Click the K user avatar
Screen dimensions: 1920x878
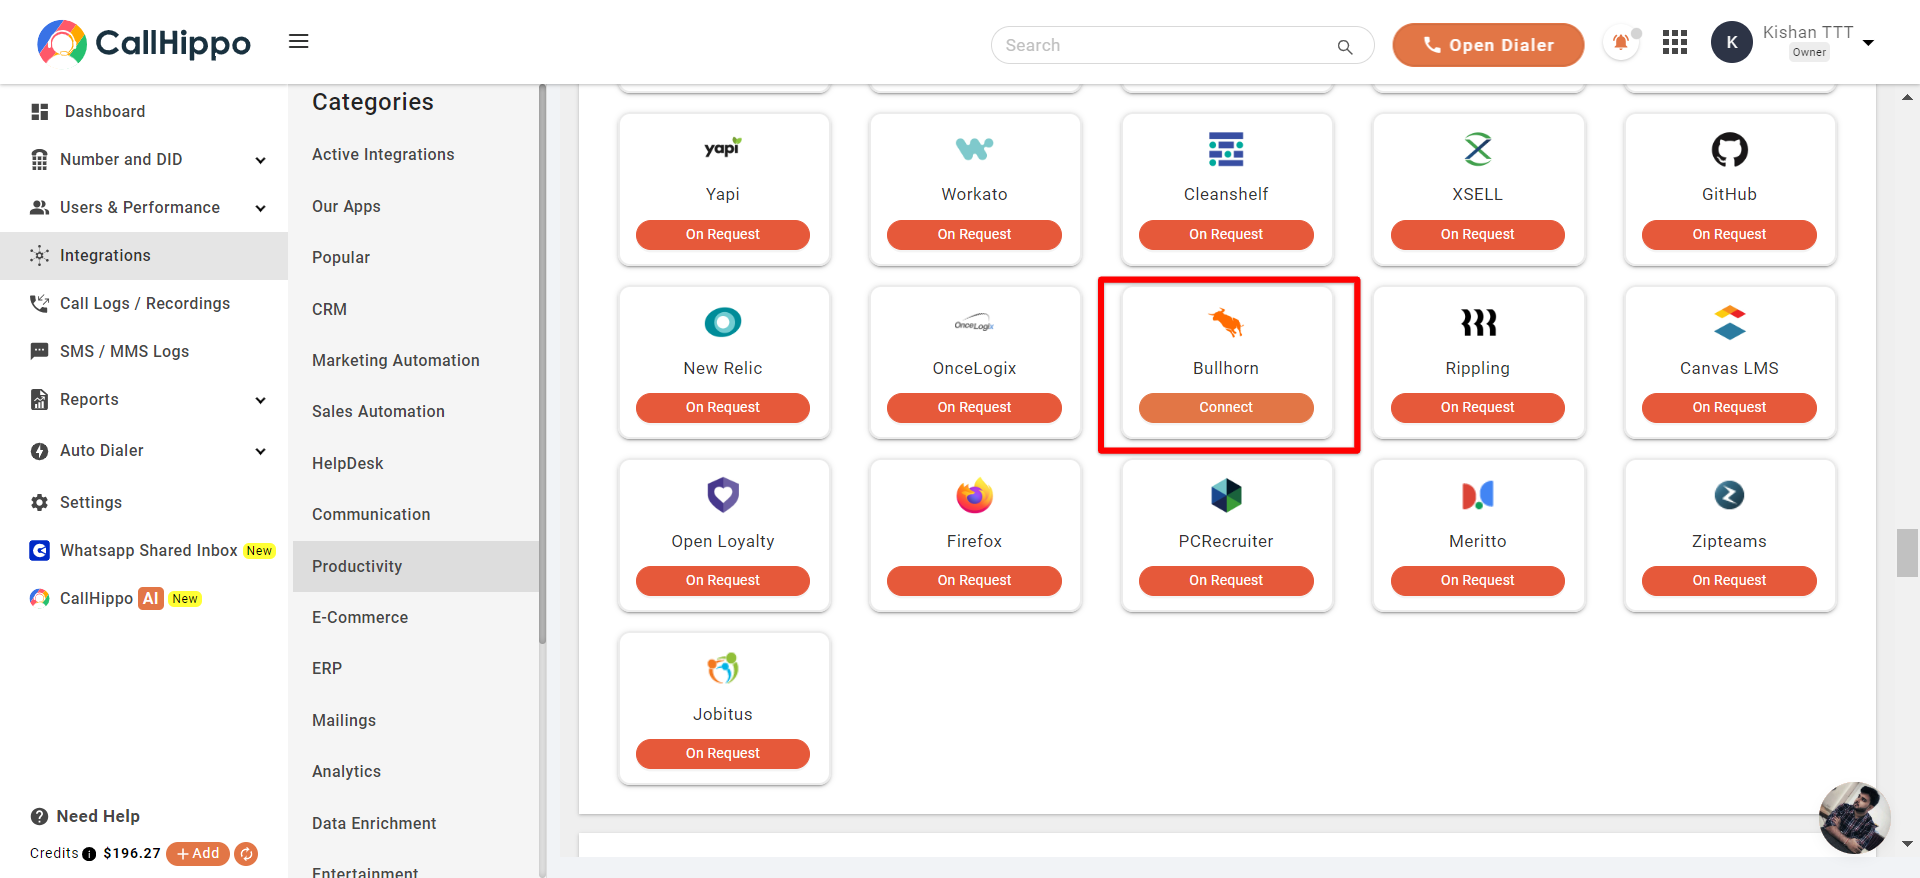(1732, 42)
